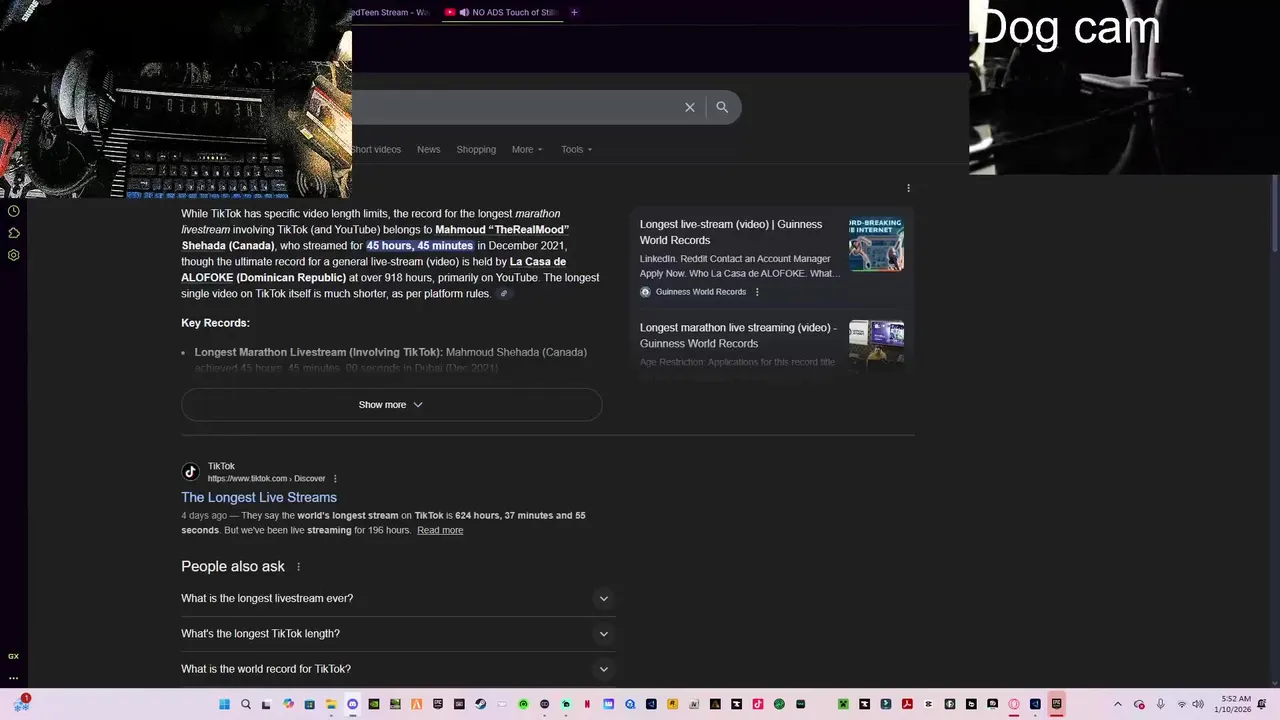Click the 'Key Records:' heading text
The width and height of the screenshot is (1280, 720).
pos(215,323)
